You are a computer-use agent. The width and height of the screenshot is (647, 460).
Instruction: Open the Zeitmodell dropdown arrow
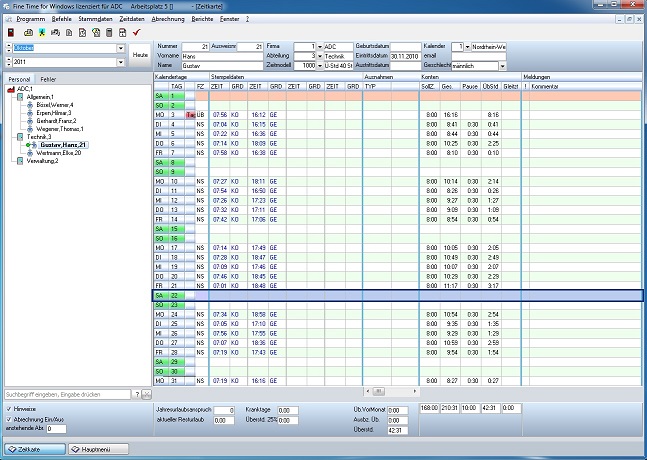coord(320,66)
